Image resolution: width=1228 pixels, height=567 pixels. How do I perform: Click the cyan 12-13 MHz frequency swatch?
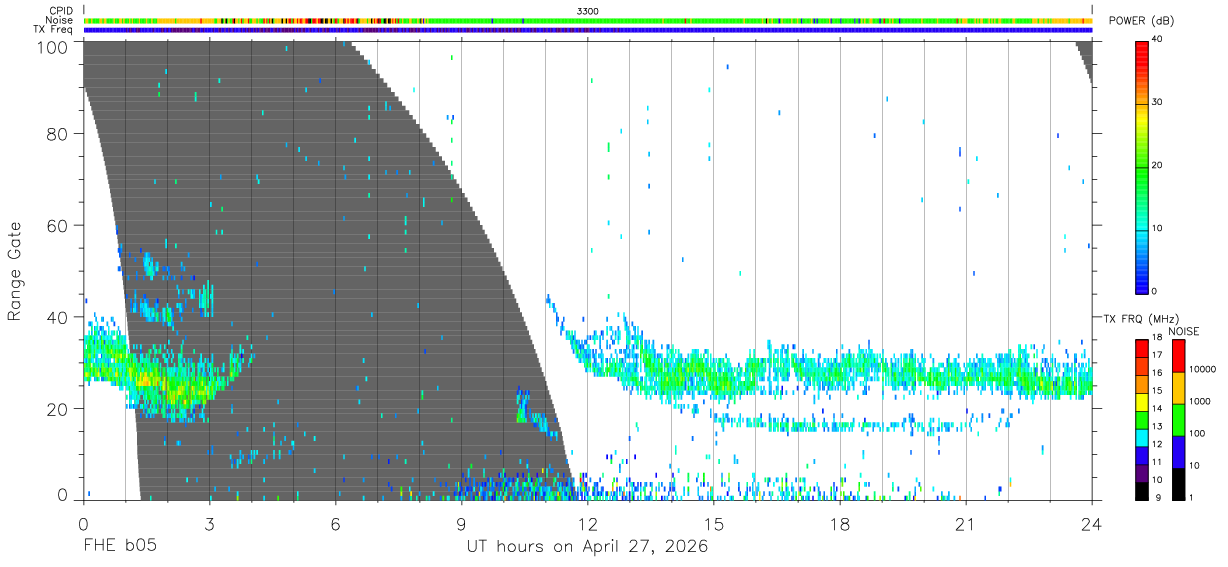coord(1142,436)
